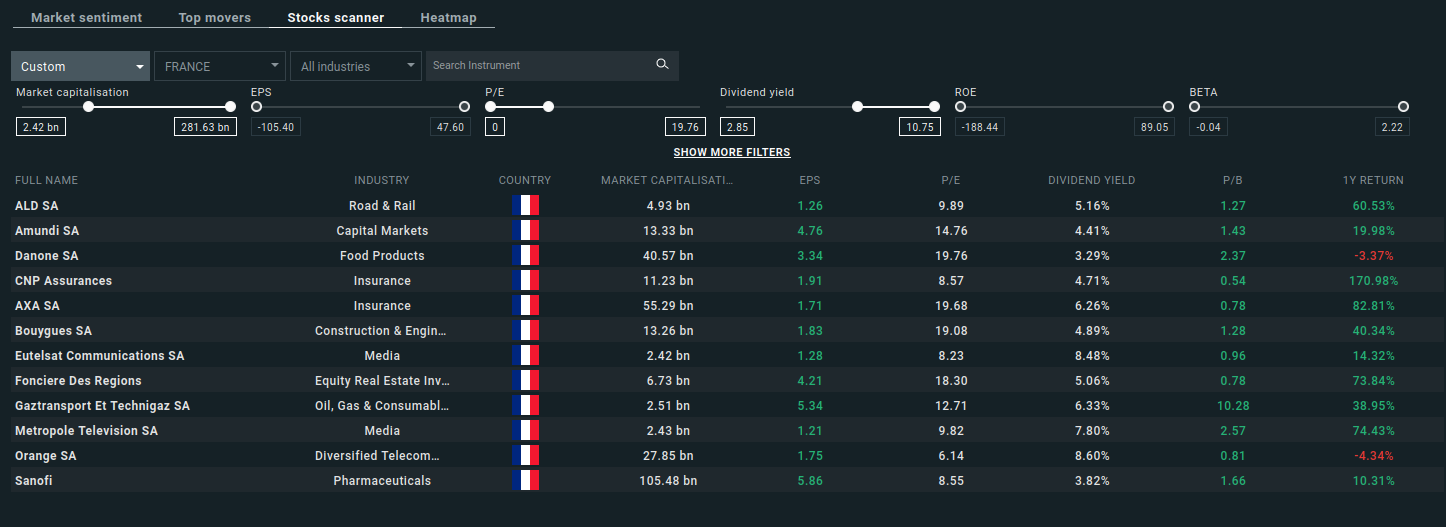Open the Custom preset dropdown
Viewport: 1446px width, 527px height.
pos(81,66)
